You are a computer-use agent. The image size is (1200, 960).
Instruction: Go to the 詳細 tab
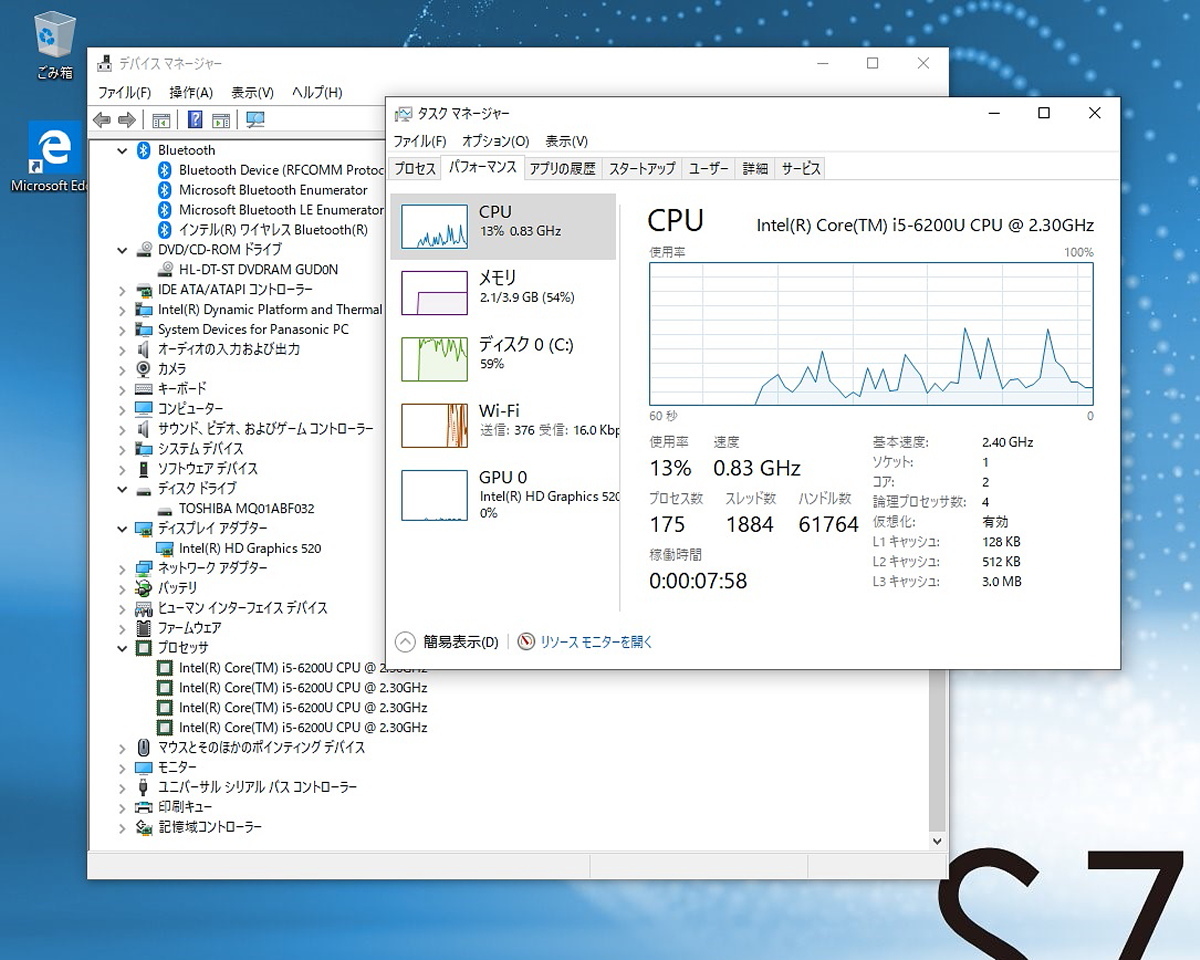(755, 169)
